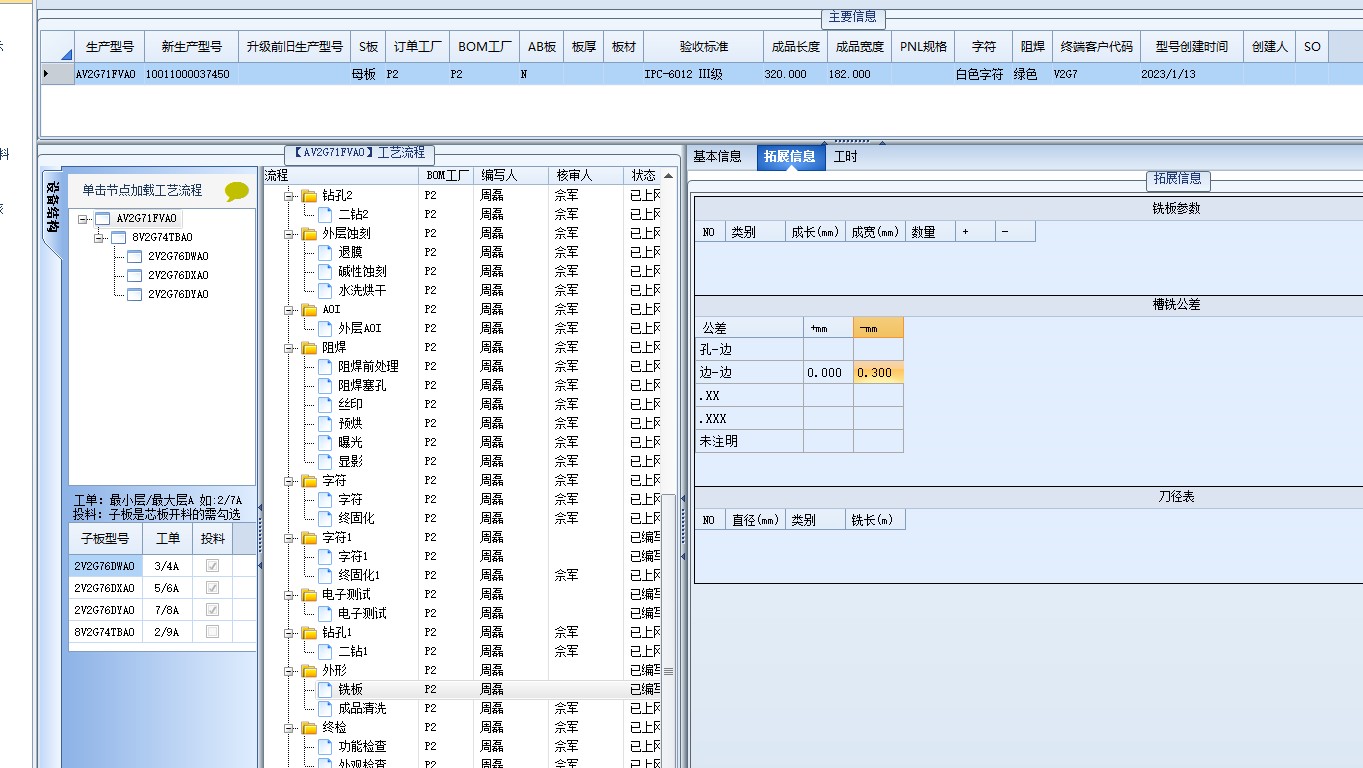Click the 终检 folder icon
This screenshot has width=1363, height=768.
coord(309,728)
